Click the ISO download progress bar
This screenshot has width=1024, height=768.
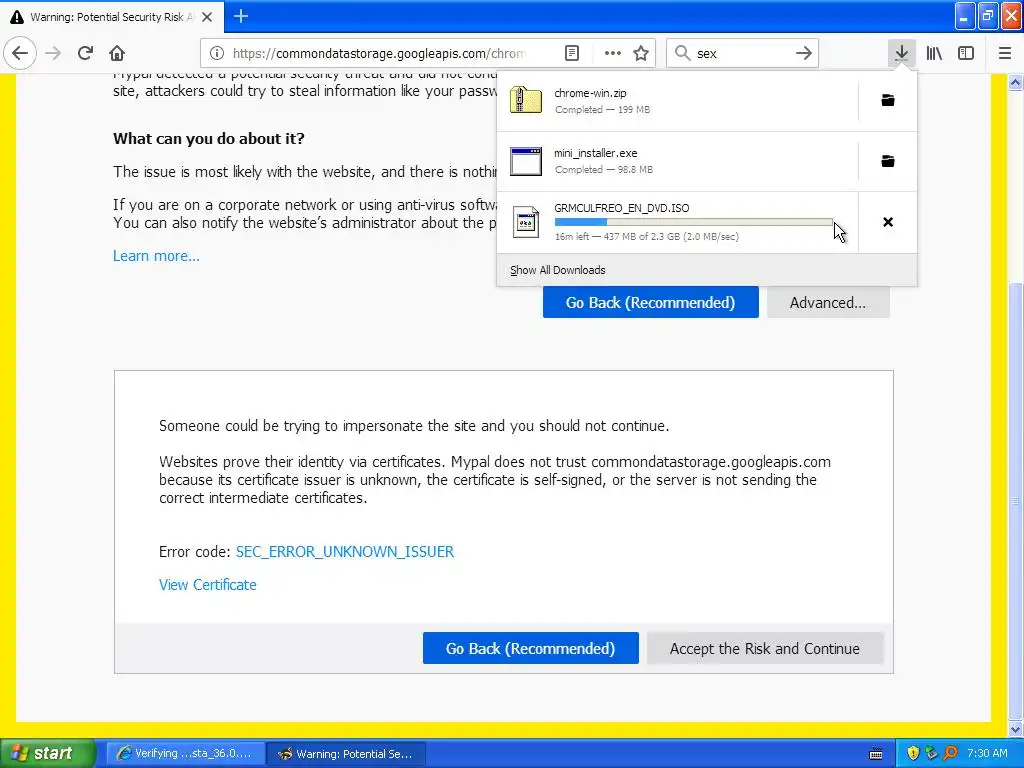694,222
